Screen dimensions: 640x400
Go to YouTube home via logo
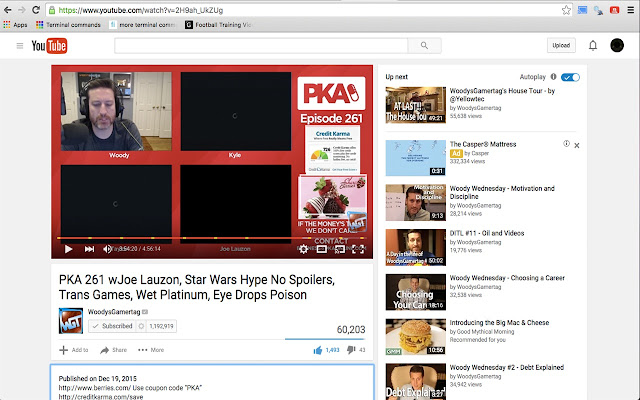point(49,46)
